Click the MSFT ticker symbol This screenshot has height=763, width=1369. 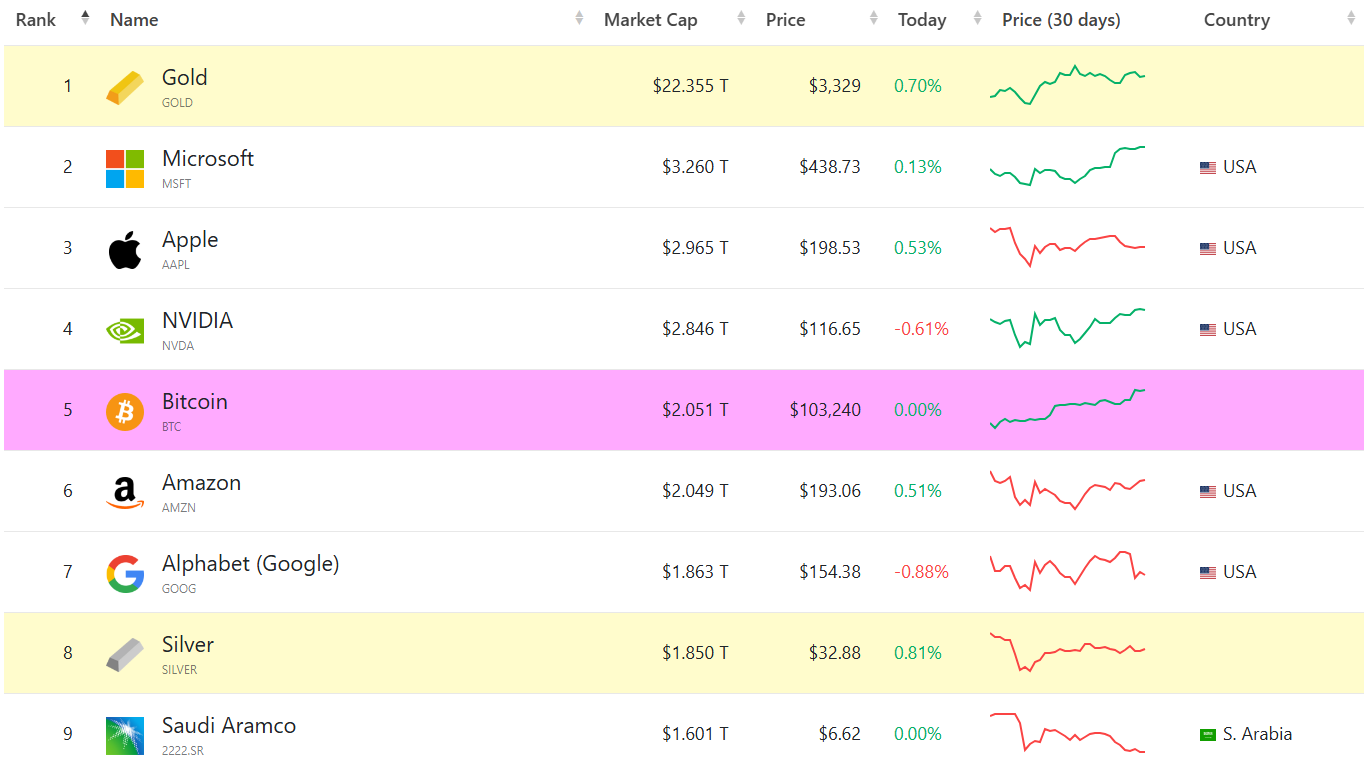(x=177, y=184)
